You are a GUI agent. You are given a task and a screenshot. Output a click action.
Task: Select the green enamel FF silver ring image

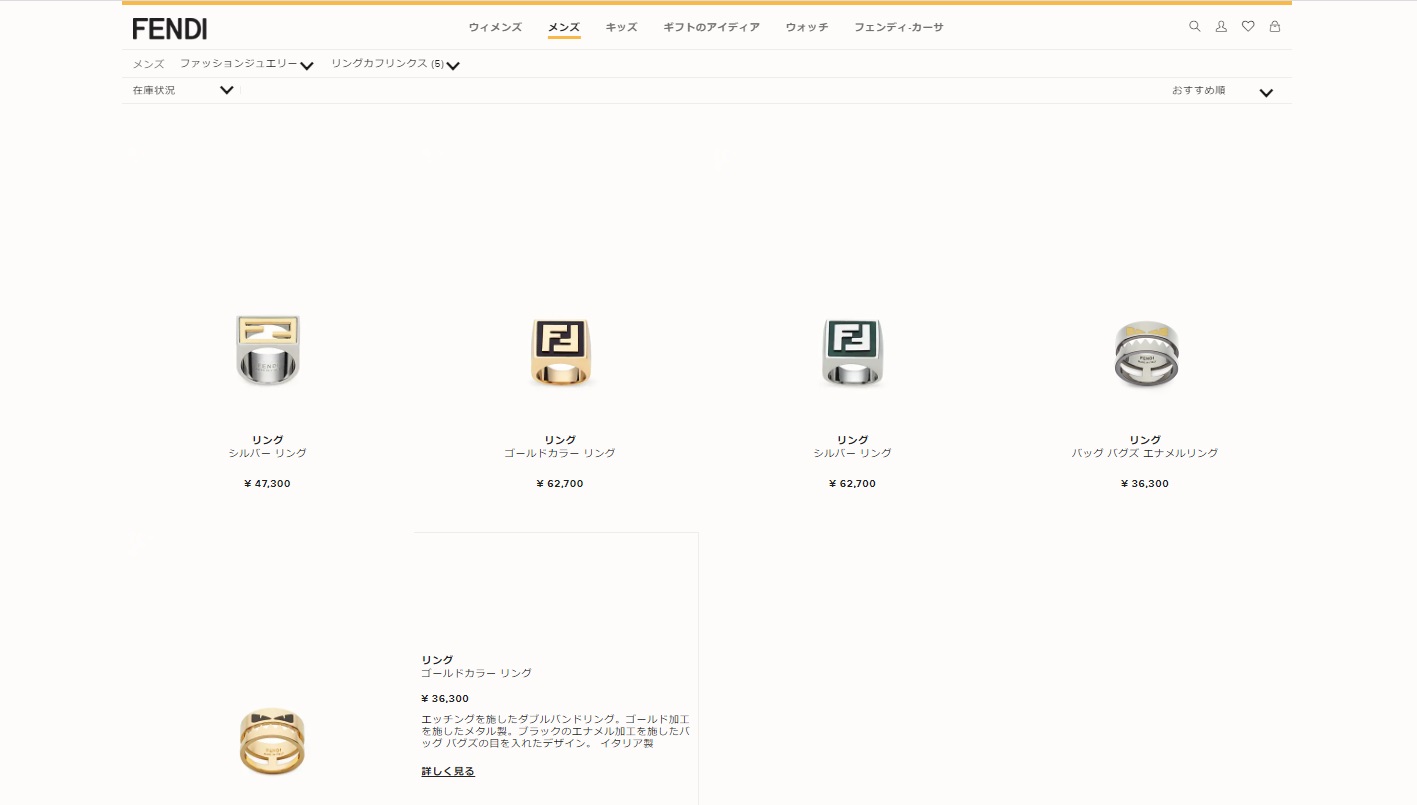click(x=852, y=351)
